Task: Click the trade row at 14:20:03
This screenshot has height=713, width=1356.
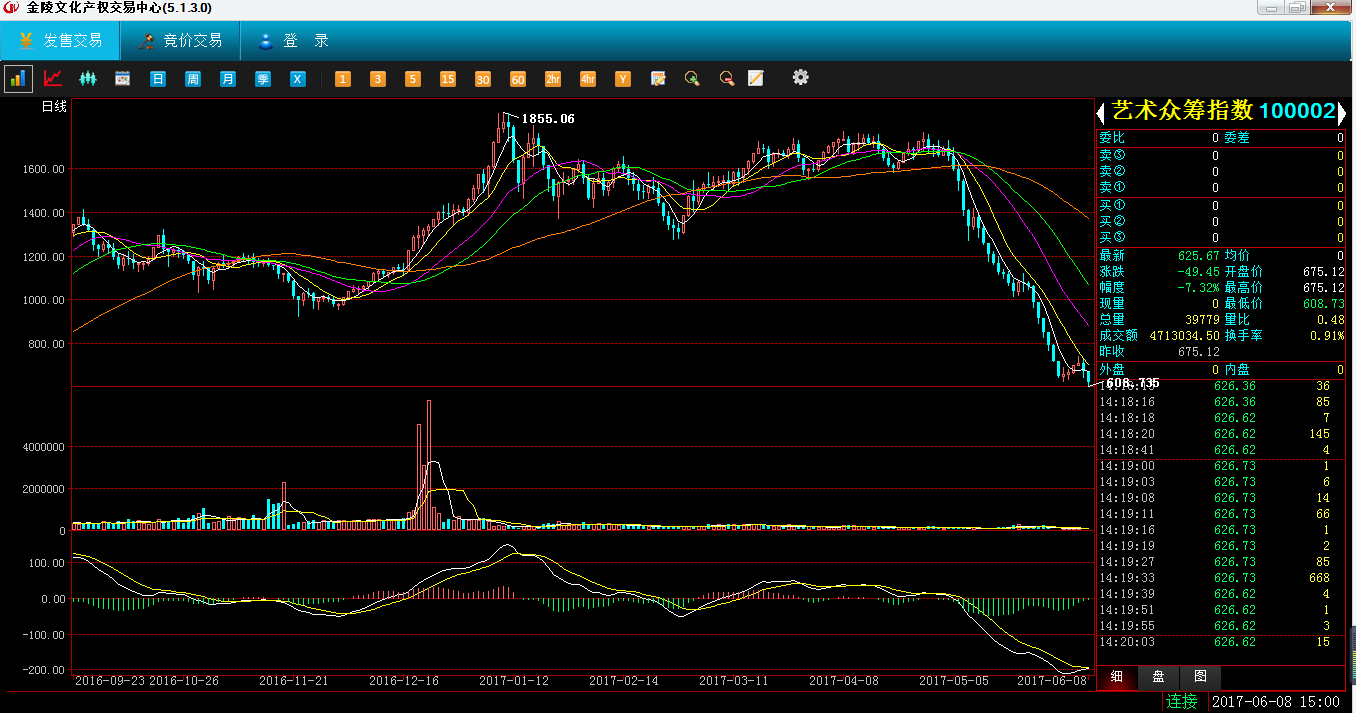Action: [1223, 642]
